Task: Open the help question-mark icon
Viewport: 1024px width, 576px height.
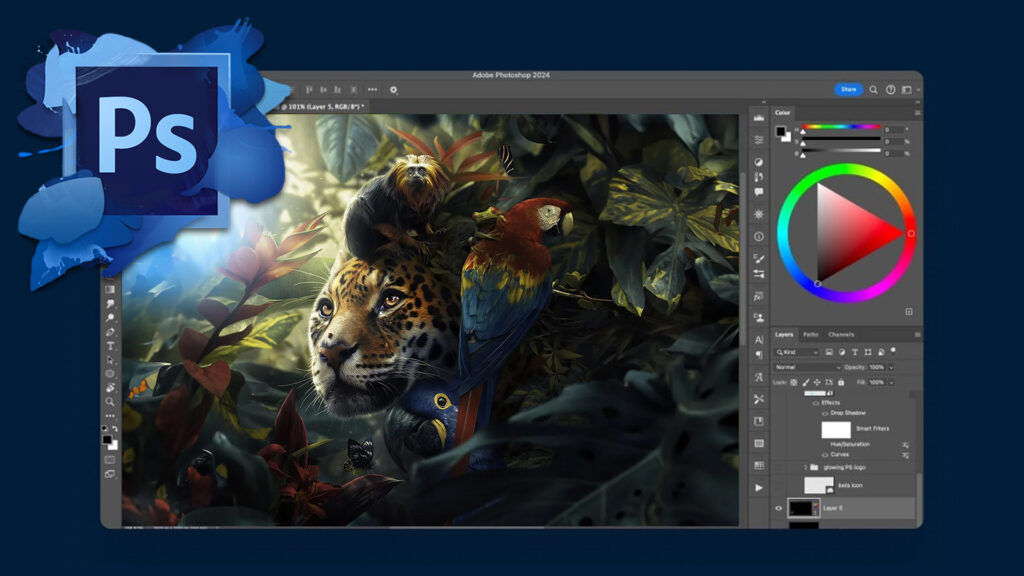Action: (890, 89)
